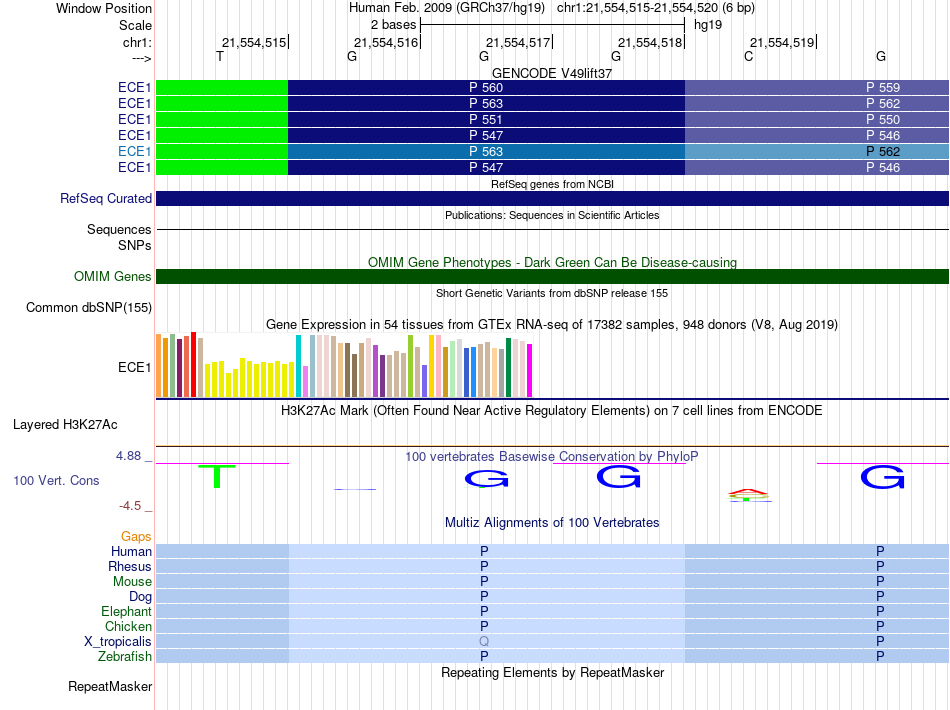Click the SNPs track label
This screenshot has height=710, width=950.
pos(135,245)
